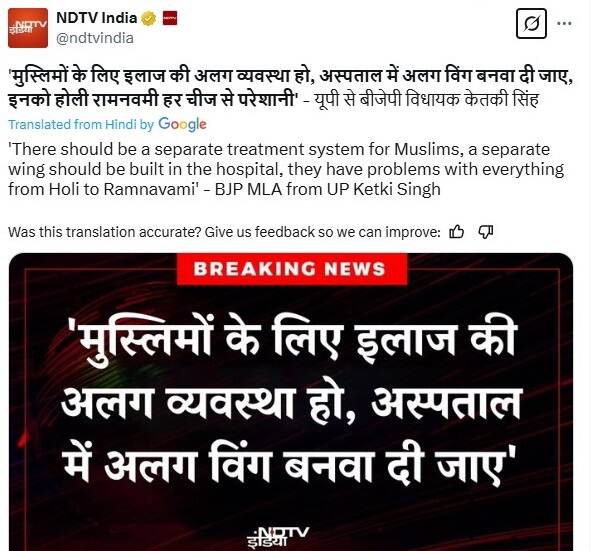
Task: Open the @ndtvindia handle link
Action: pos(95,38)
